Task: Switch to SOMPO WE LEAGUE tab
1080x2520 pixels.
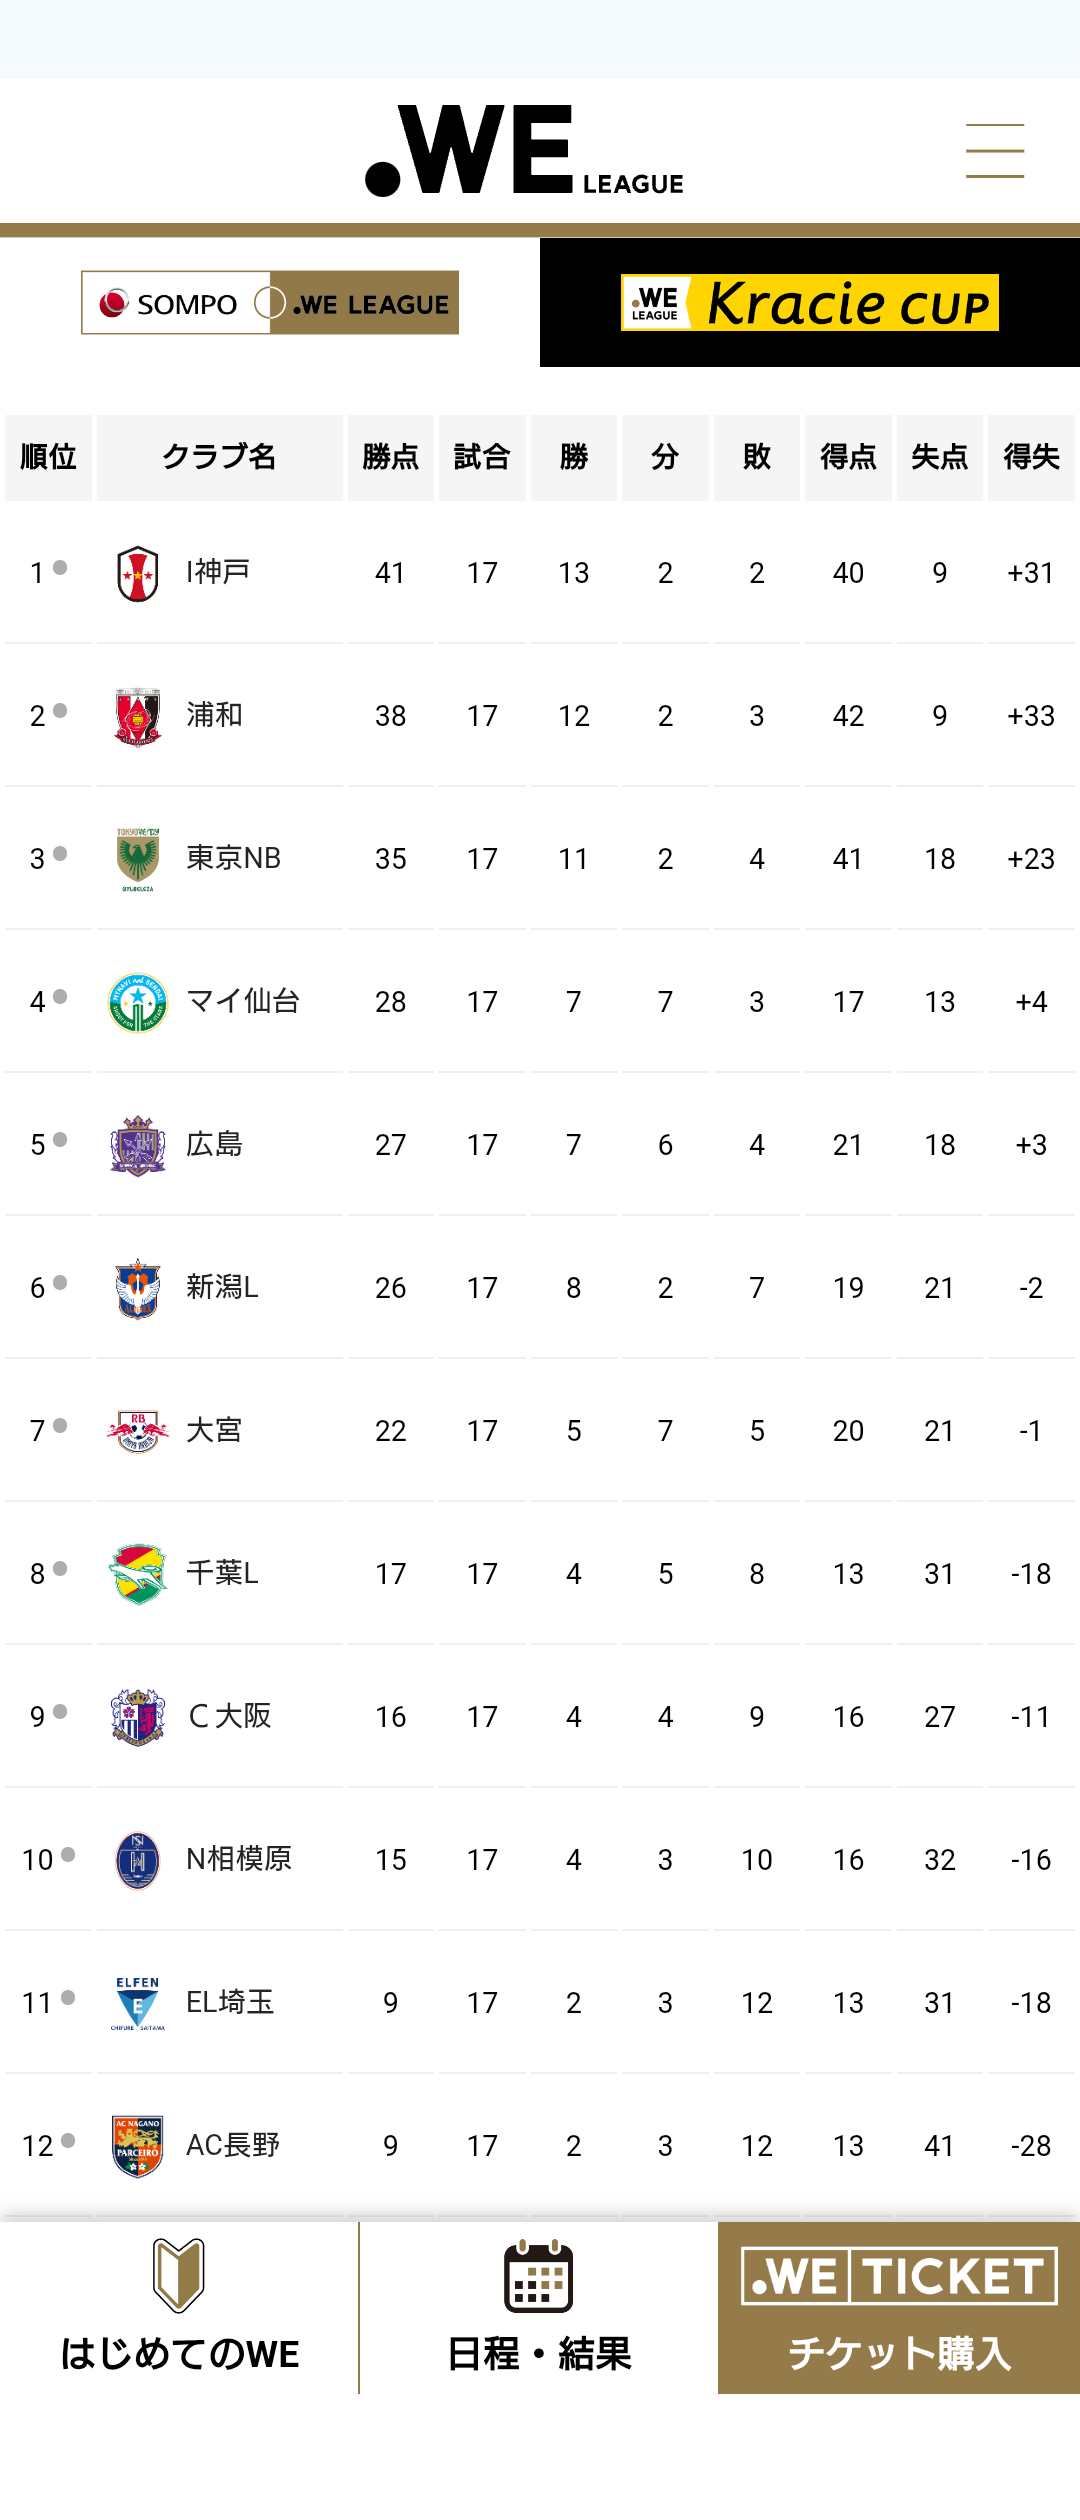Action: (x=270, y=302)
